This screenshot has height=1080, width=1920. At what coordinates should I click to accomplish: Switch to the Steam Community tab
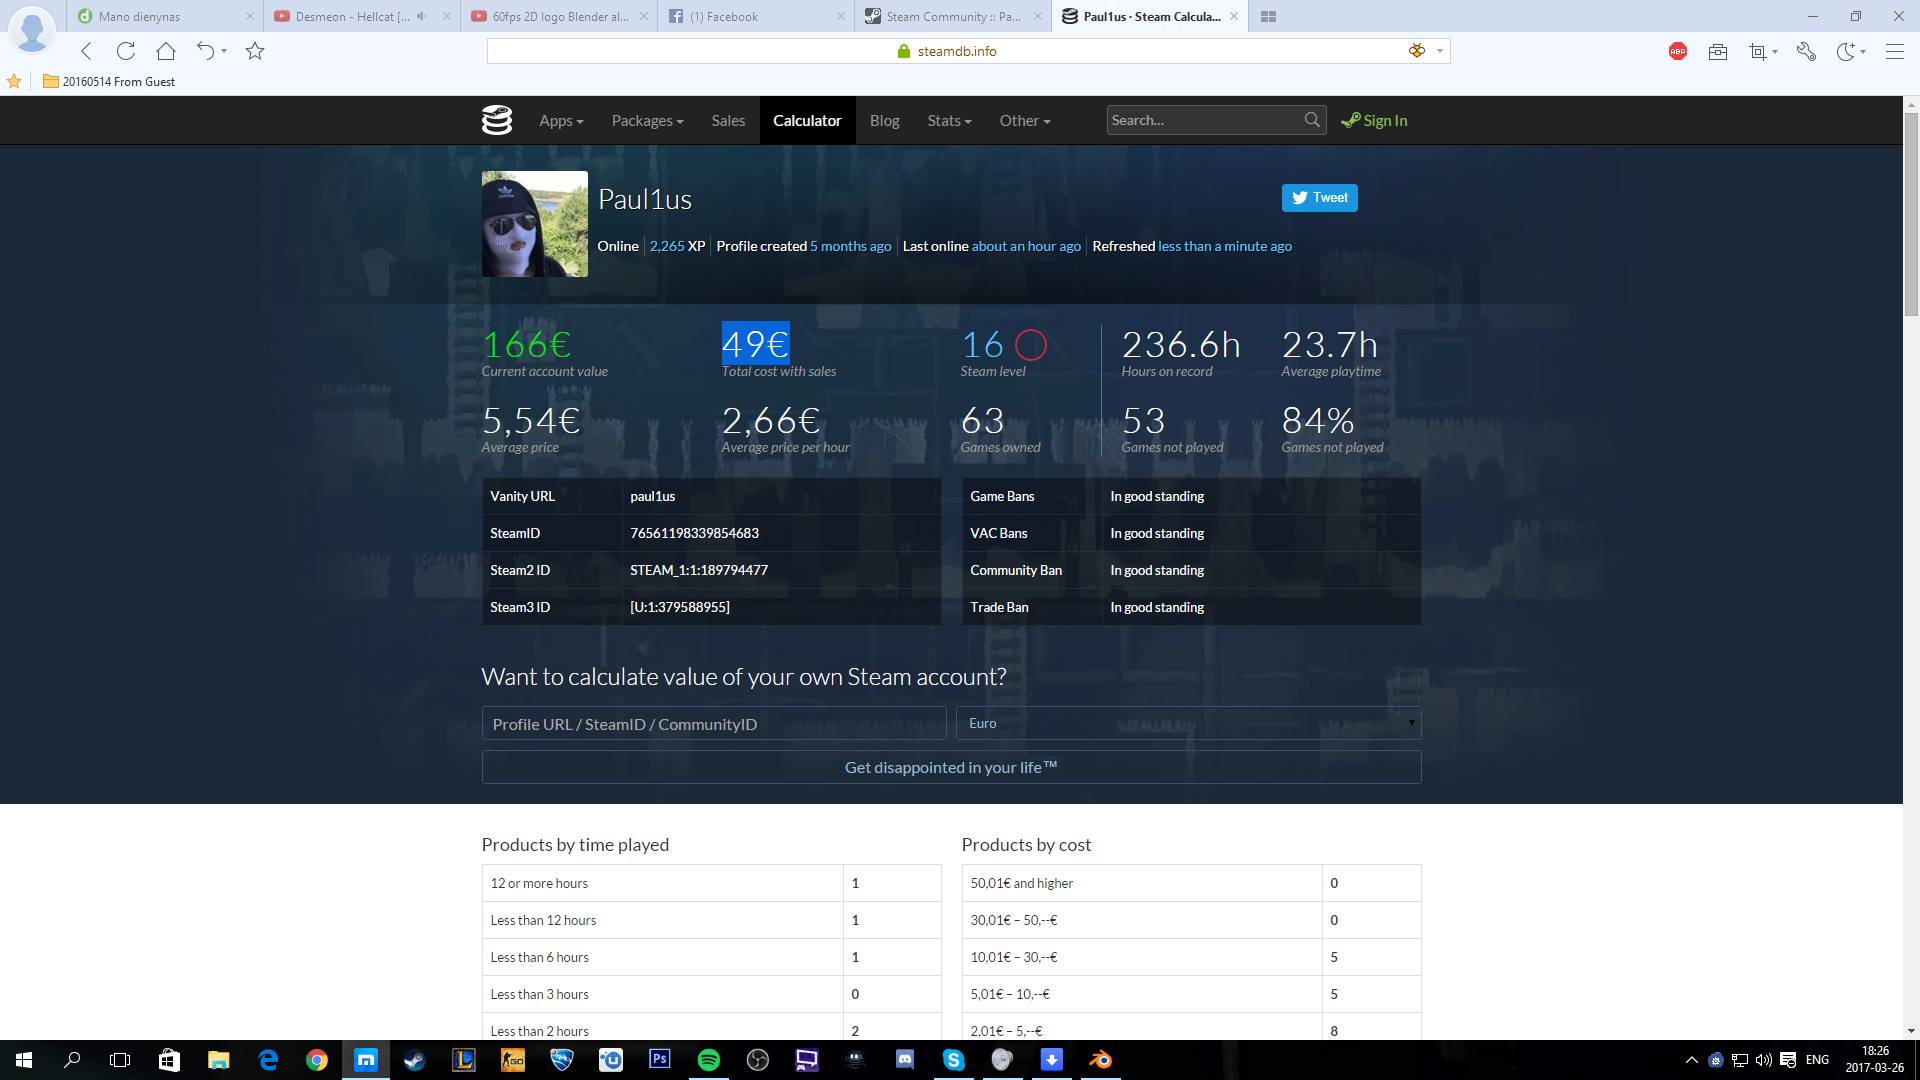[x=953, y=16]
